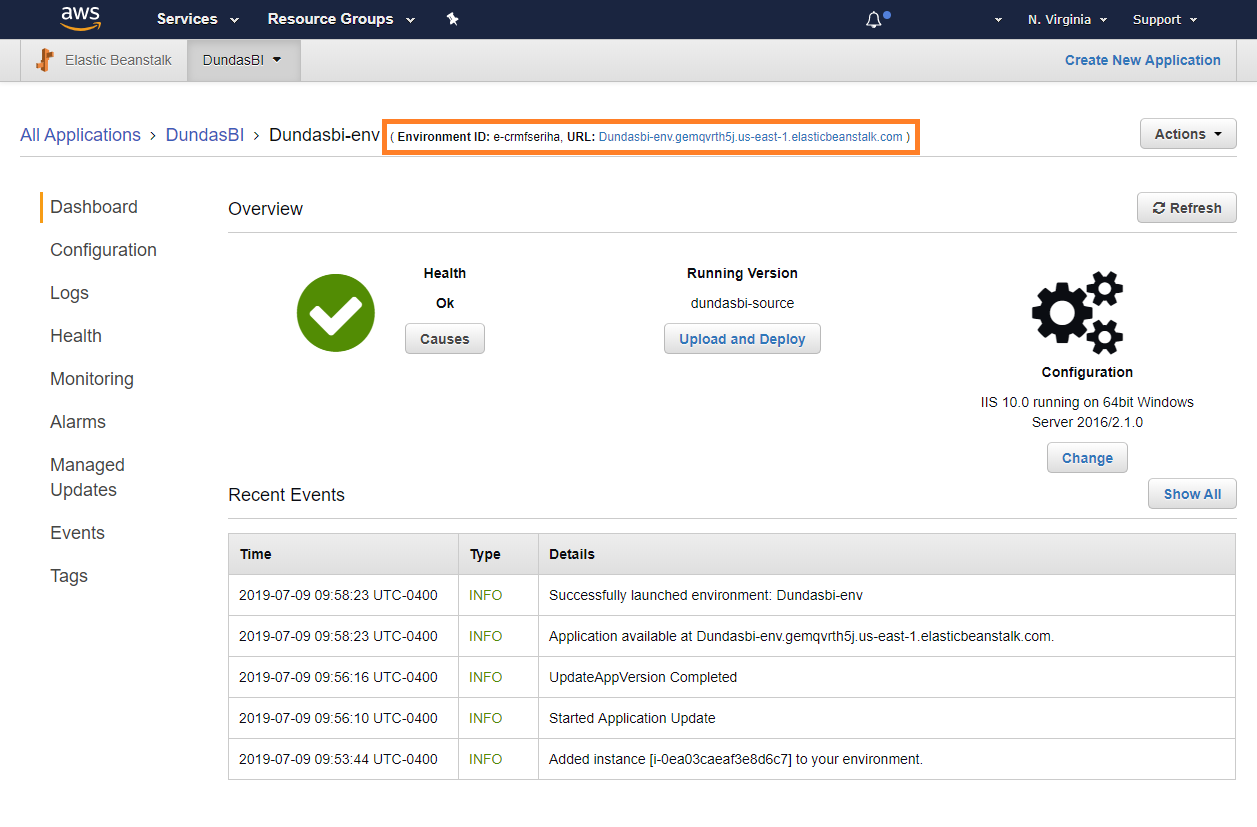Image resolution: width=1257 pixels, height=827 pixels.
Task: Click the Causes button under Health
Action: 444,338
